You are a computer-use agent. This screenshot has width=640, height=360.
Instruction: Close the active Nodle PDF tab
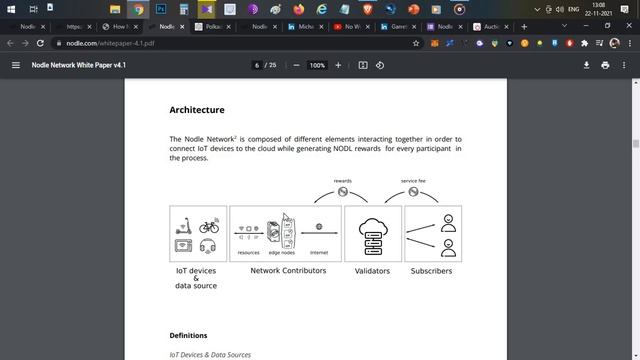pyautogui.click(x=182, y=27)
